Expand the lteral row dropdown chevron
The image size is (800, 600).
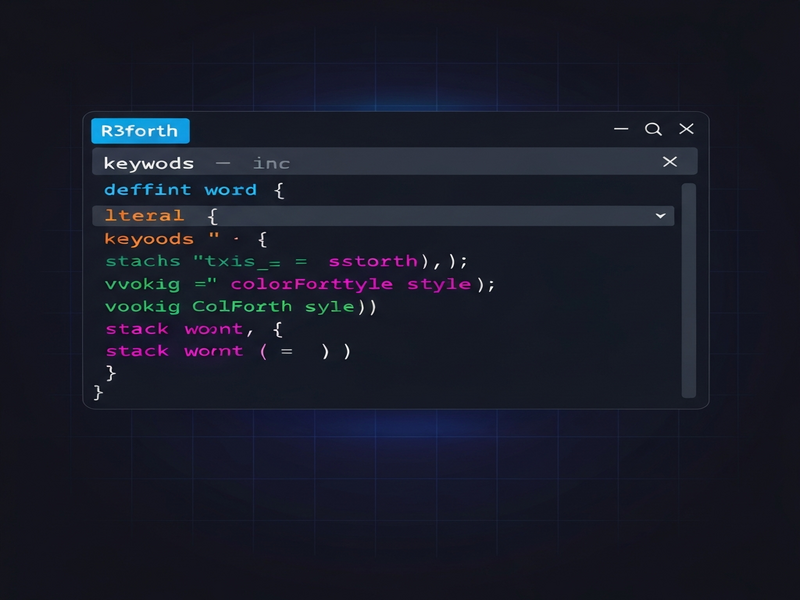pyautogui.click(x=661, y=216)
